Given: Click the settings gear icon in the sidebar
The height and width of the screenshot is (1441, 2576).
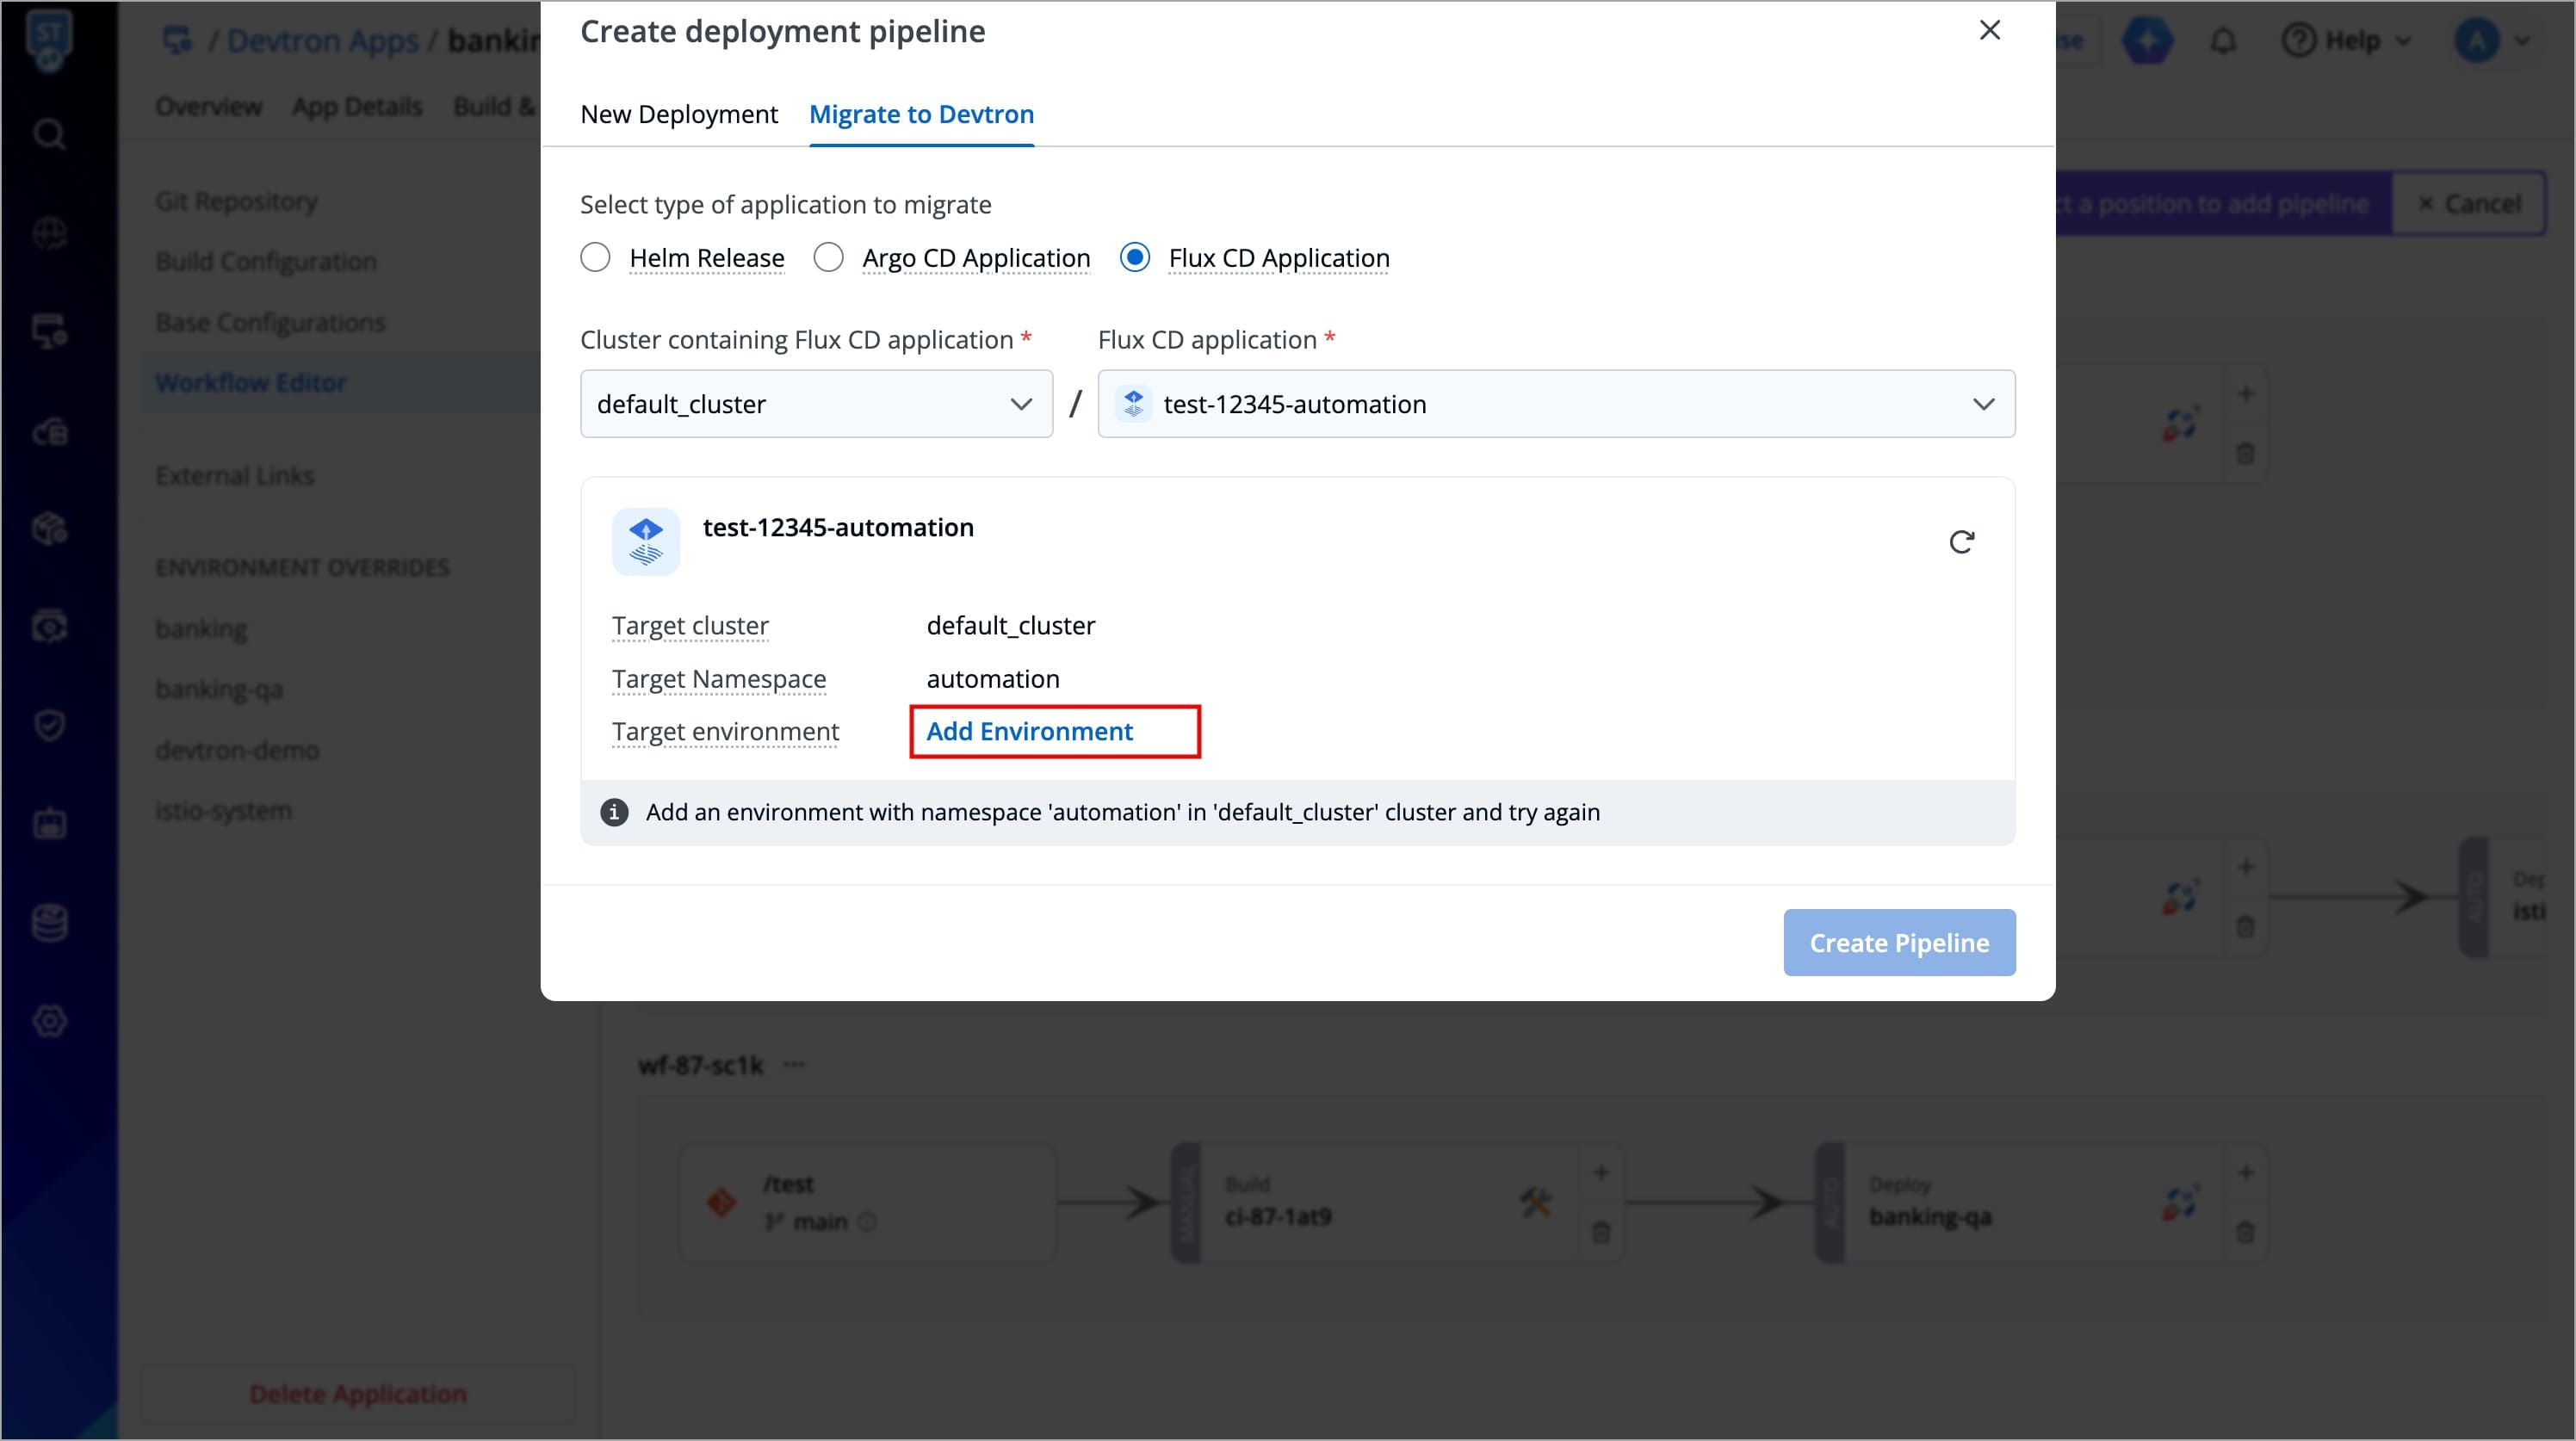Looking at the screenshot, I should [x=49, y=1021].
